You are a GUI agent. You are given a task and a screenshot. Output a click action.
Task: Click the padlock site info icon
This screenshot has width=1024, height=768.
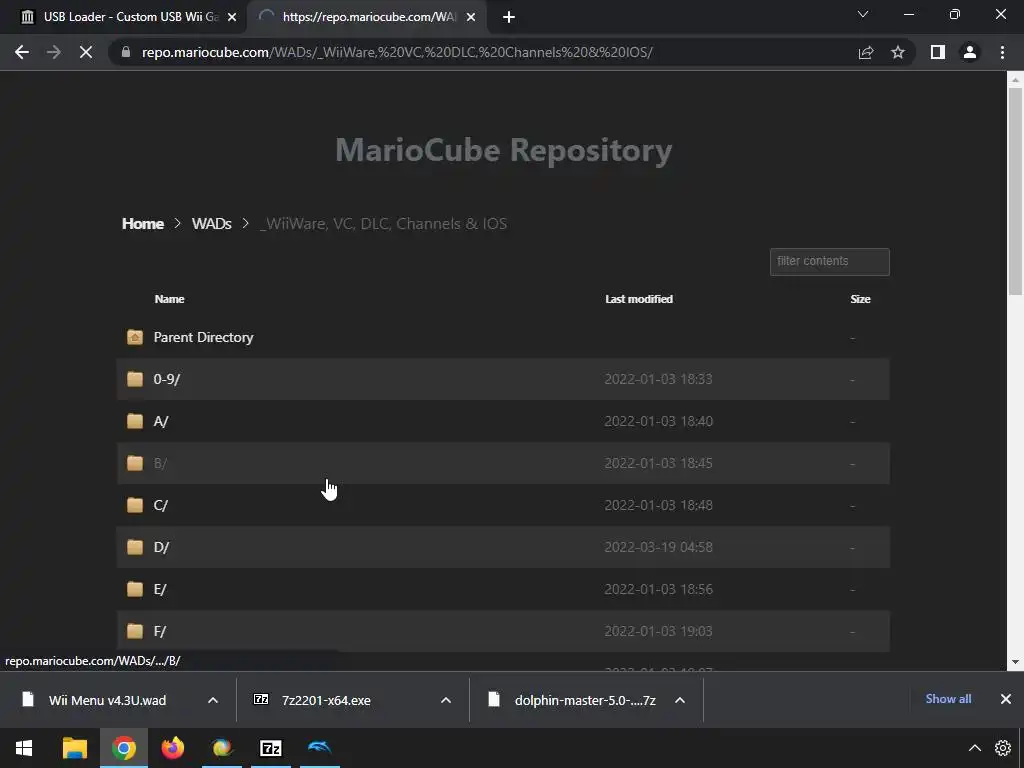pyautogui.click(x=126, y=52)
